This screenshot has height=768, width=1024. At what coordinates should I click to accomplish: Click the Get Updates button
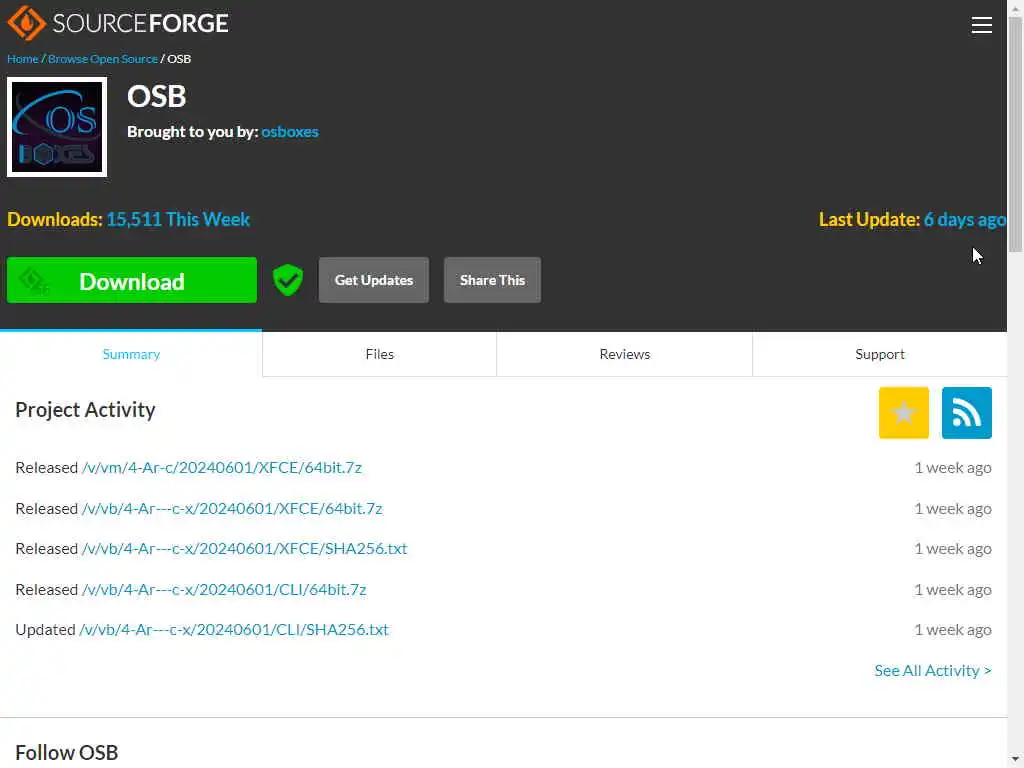(374, 280)
